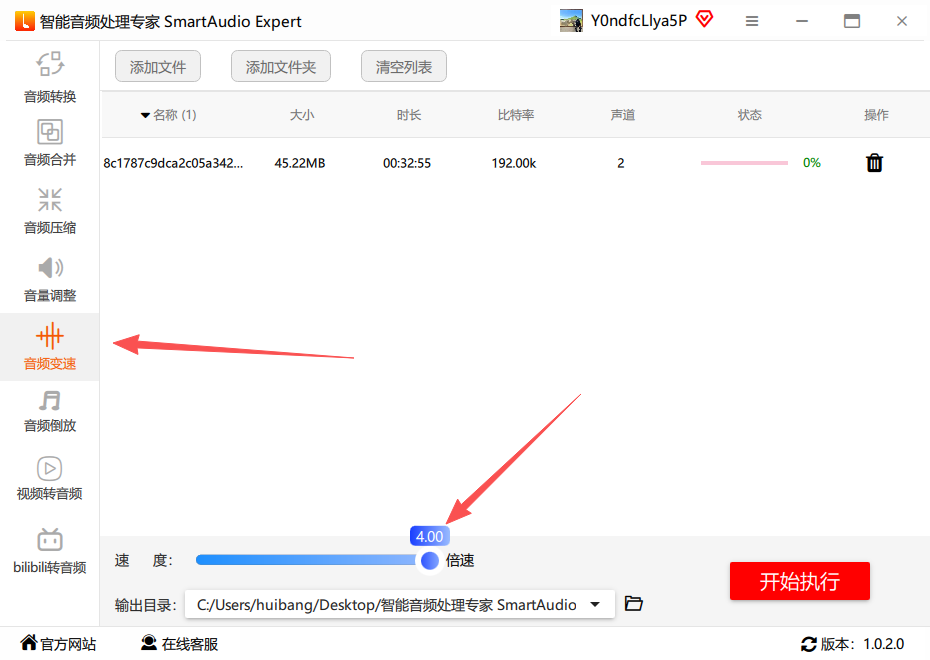The height and width of the screenshot is (660, 930).
Task: Browse output folder with the folder icon
Action: 633,604
